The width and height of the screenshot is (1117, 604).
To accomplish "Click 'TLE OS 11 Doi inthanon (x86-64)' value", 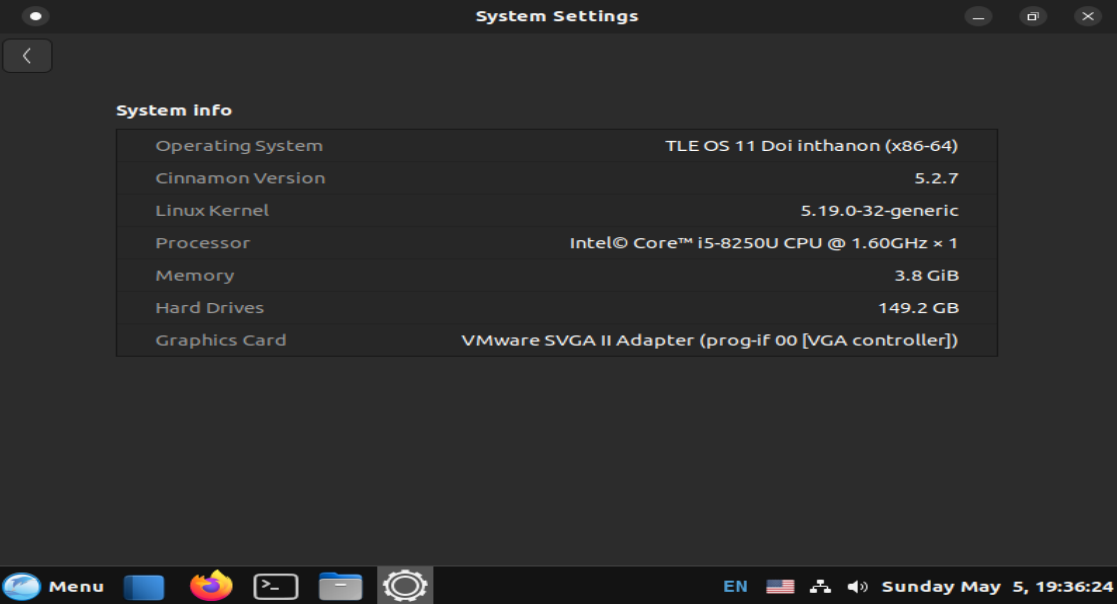I will click(x=811, y=146).
